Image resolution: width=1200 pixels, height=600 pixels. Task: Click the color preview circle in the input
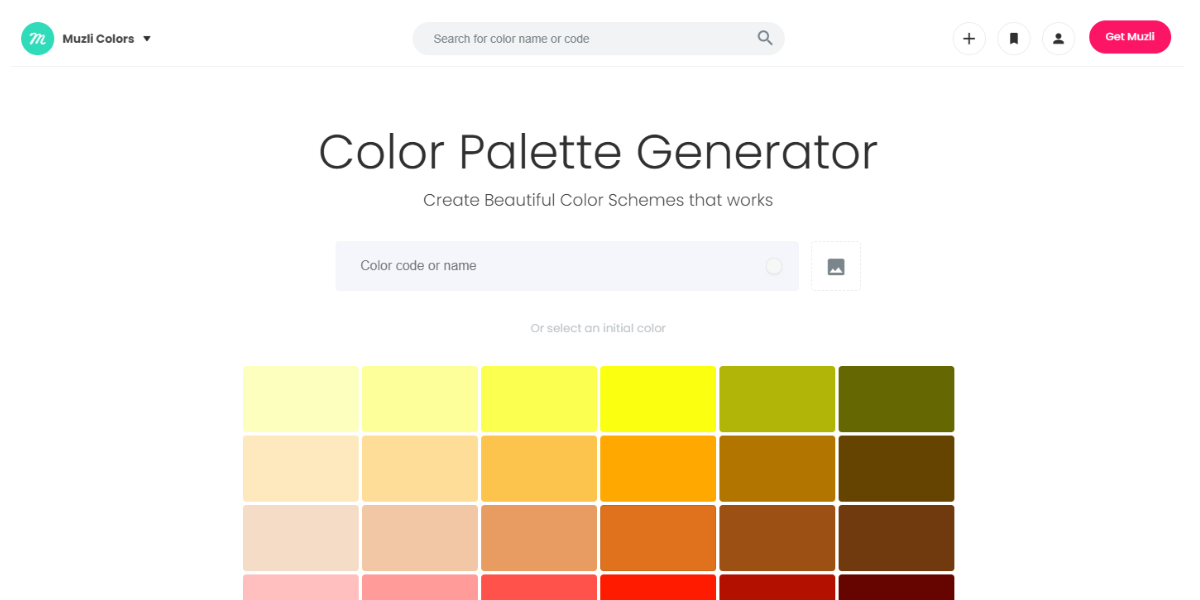(x=775, y=266)
